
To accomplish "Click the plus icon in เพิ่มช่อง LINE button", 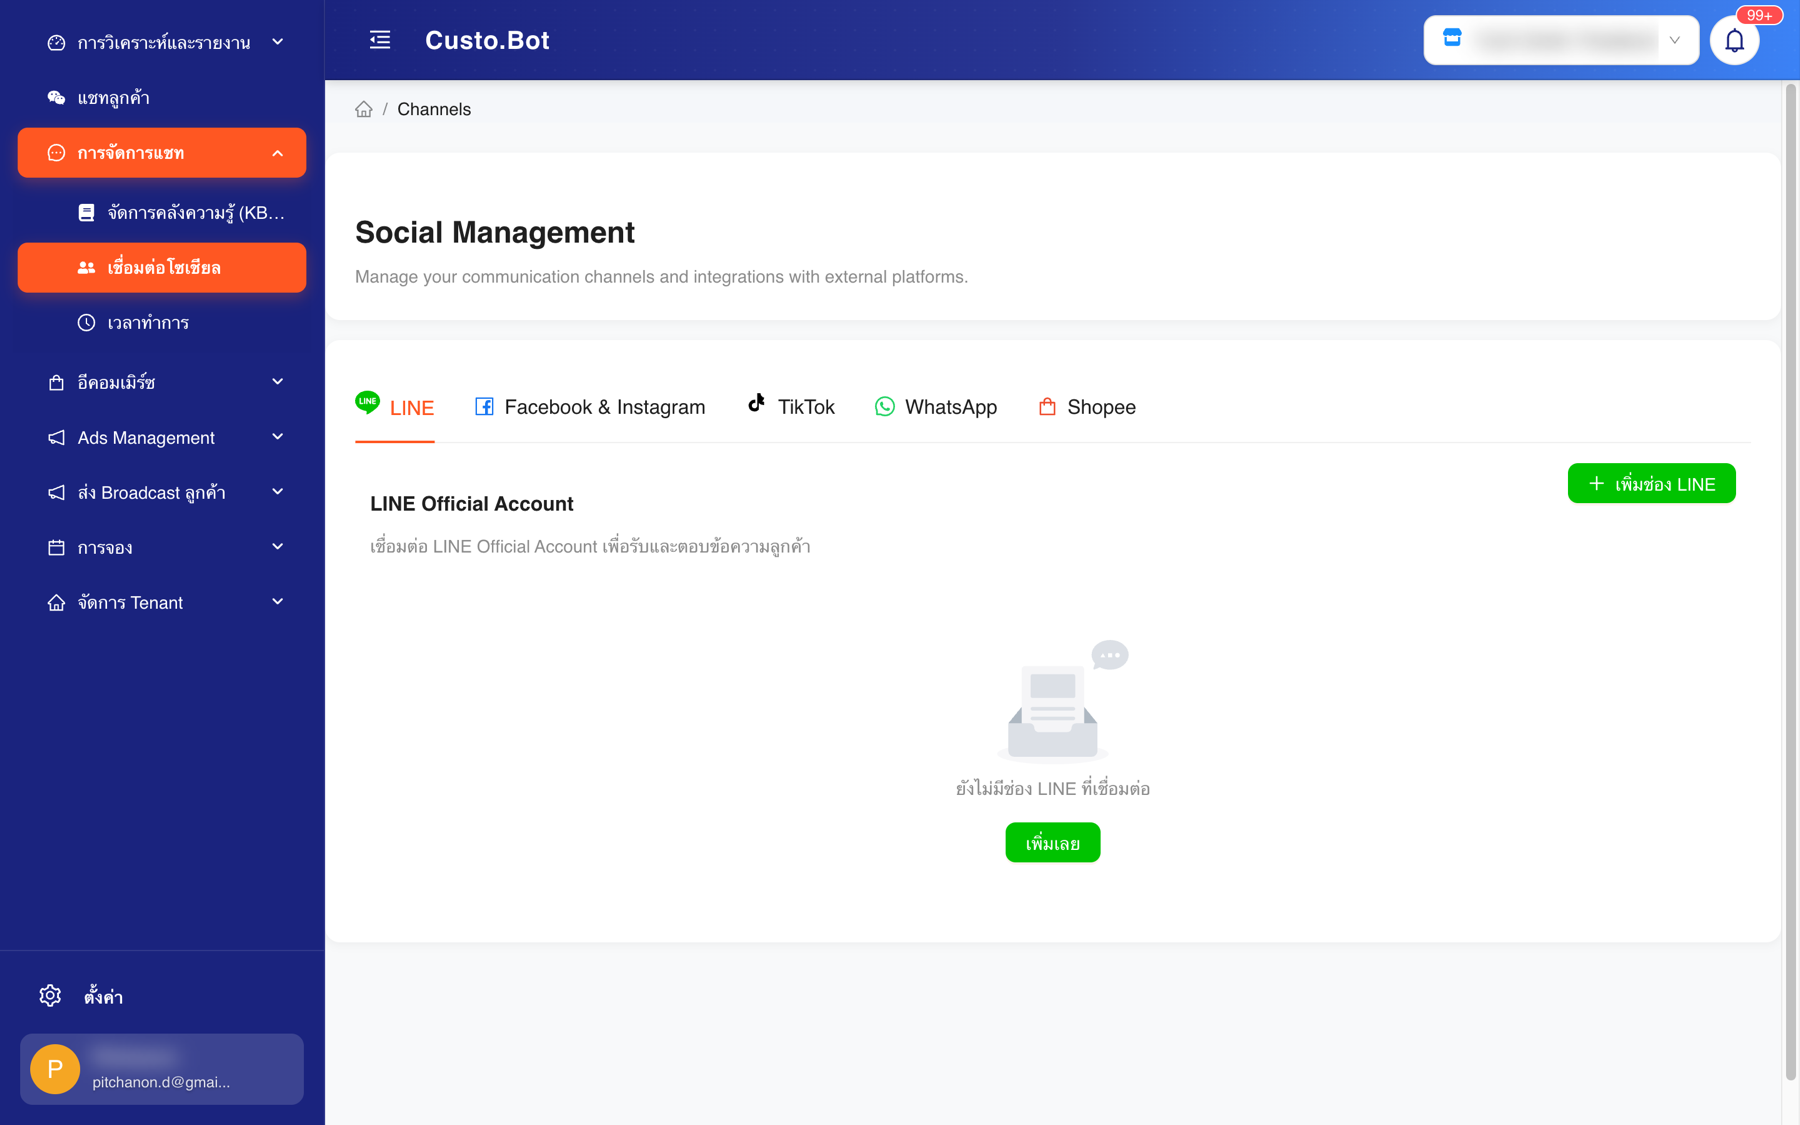I will [x=1596, y=484].
